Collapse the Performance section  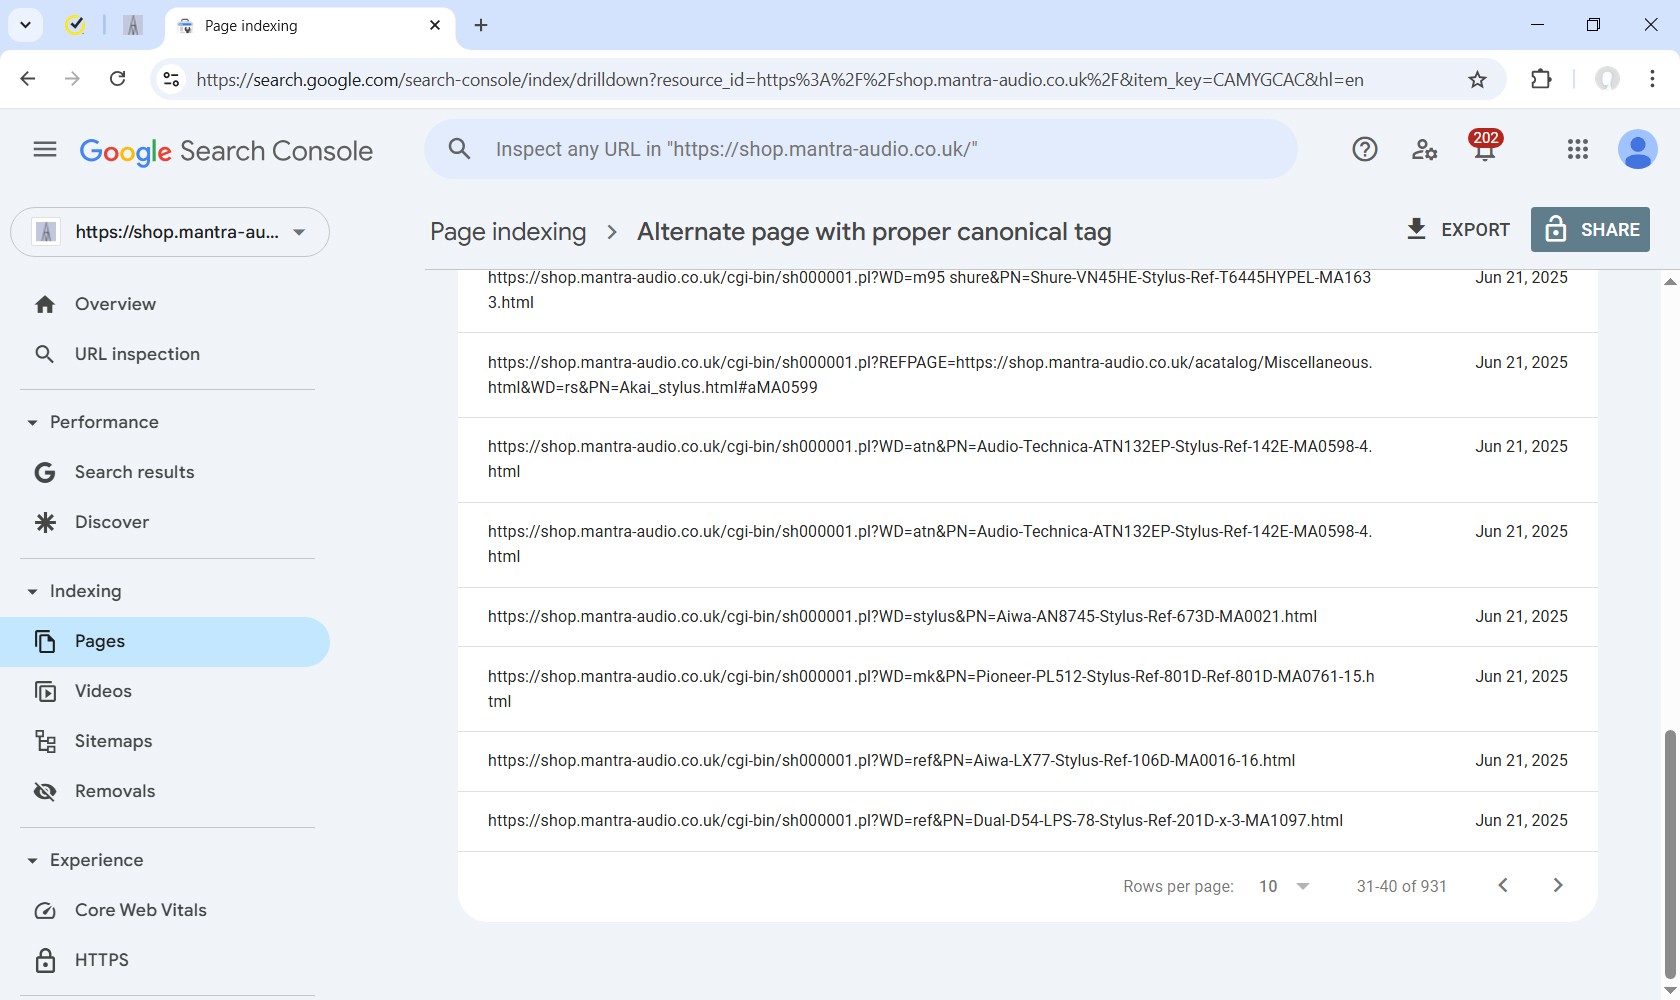pyautogui.click(x=32, y=423)
